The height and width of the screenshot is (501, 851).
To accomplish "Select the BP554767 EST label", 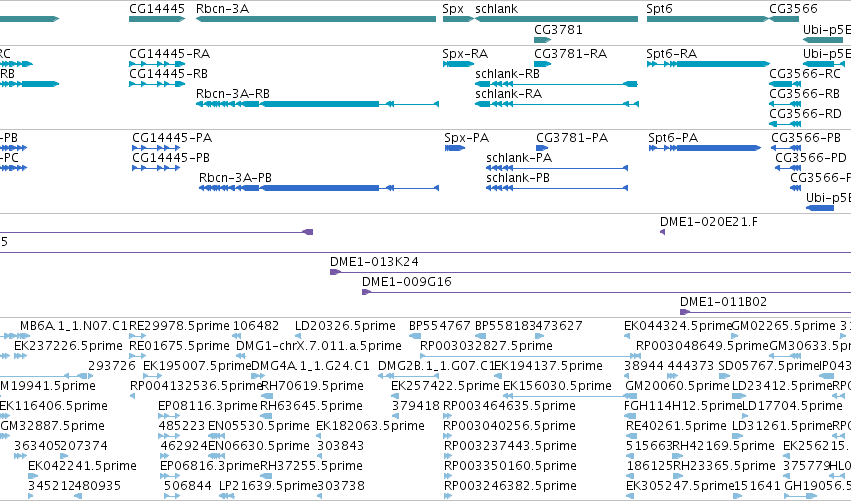I will (x=440, y=326).
